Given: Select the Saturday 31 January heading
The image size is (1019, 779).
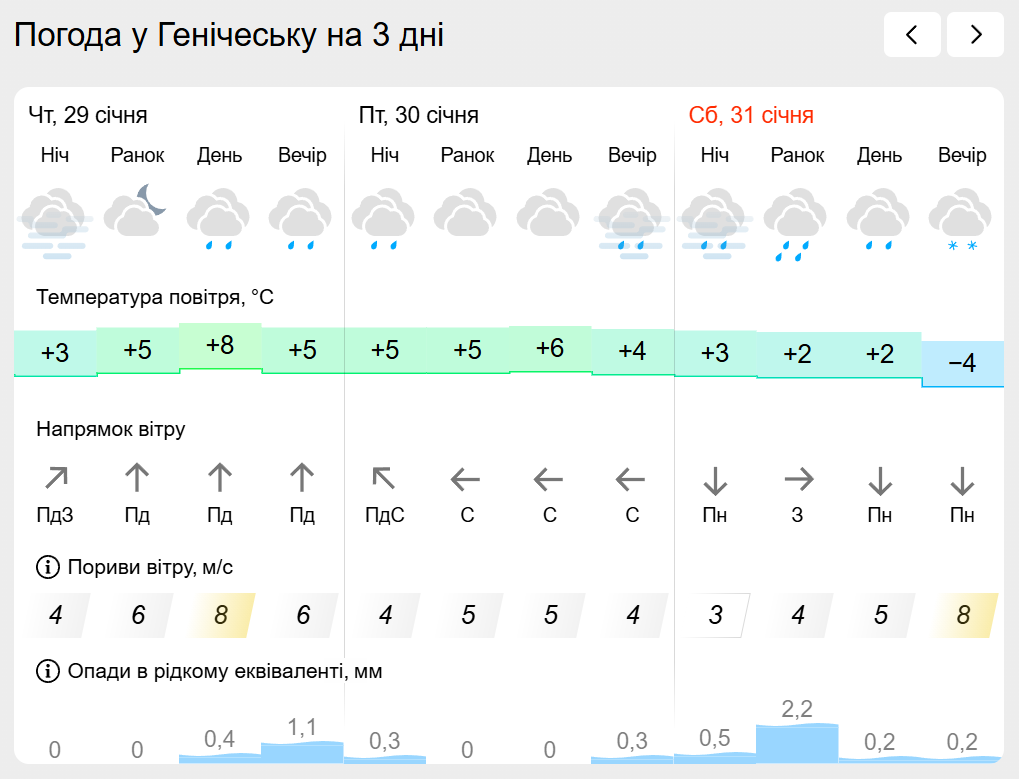Looking at the screenshot, I should pos(751,115).
